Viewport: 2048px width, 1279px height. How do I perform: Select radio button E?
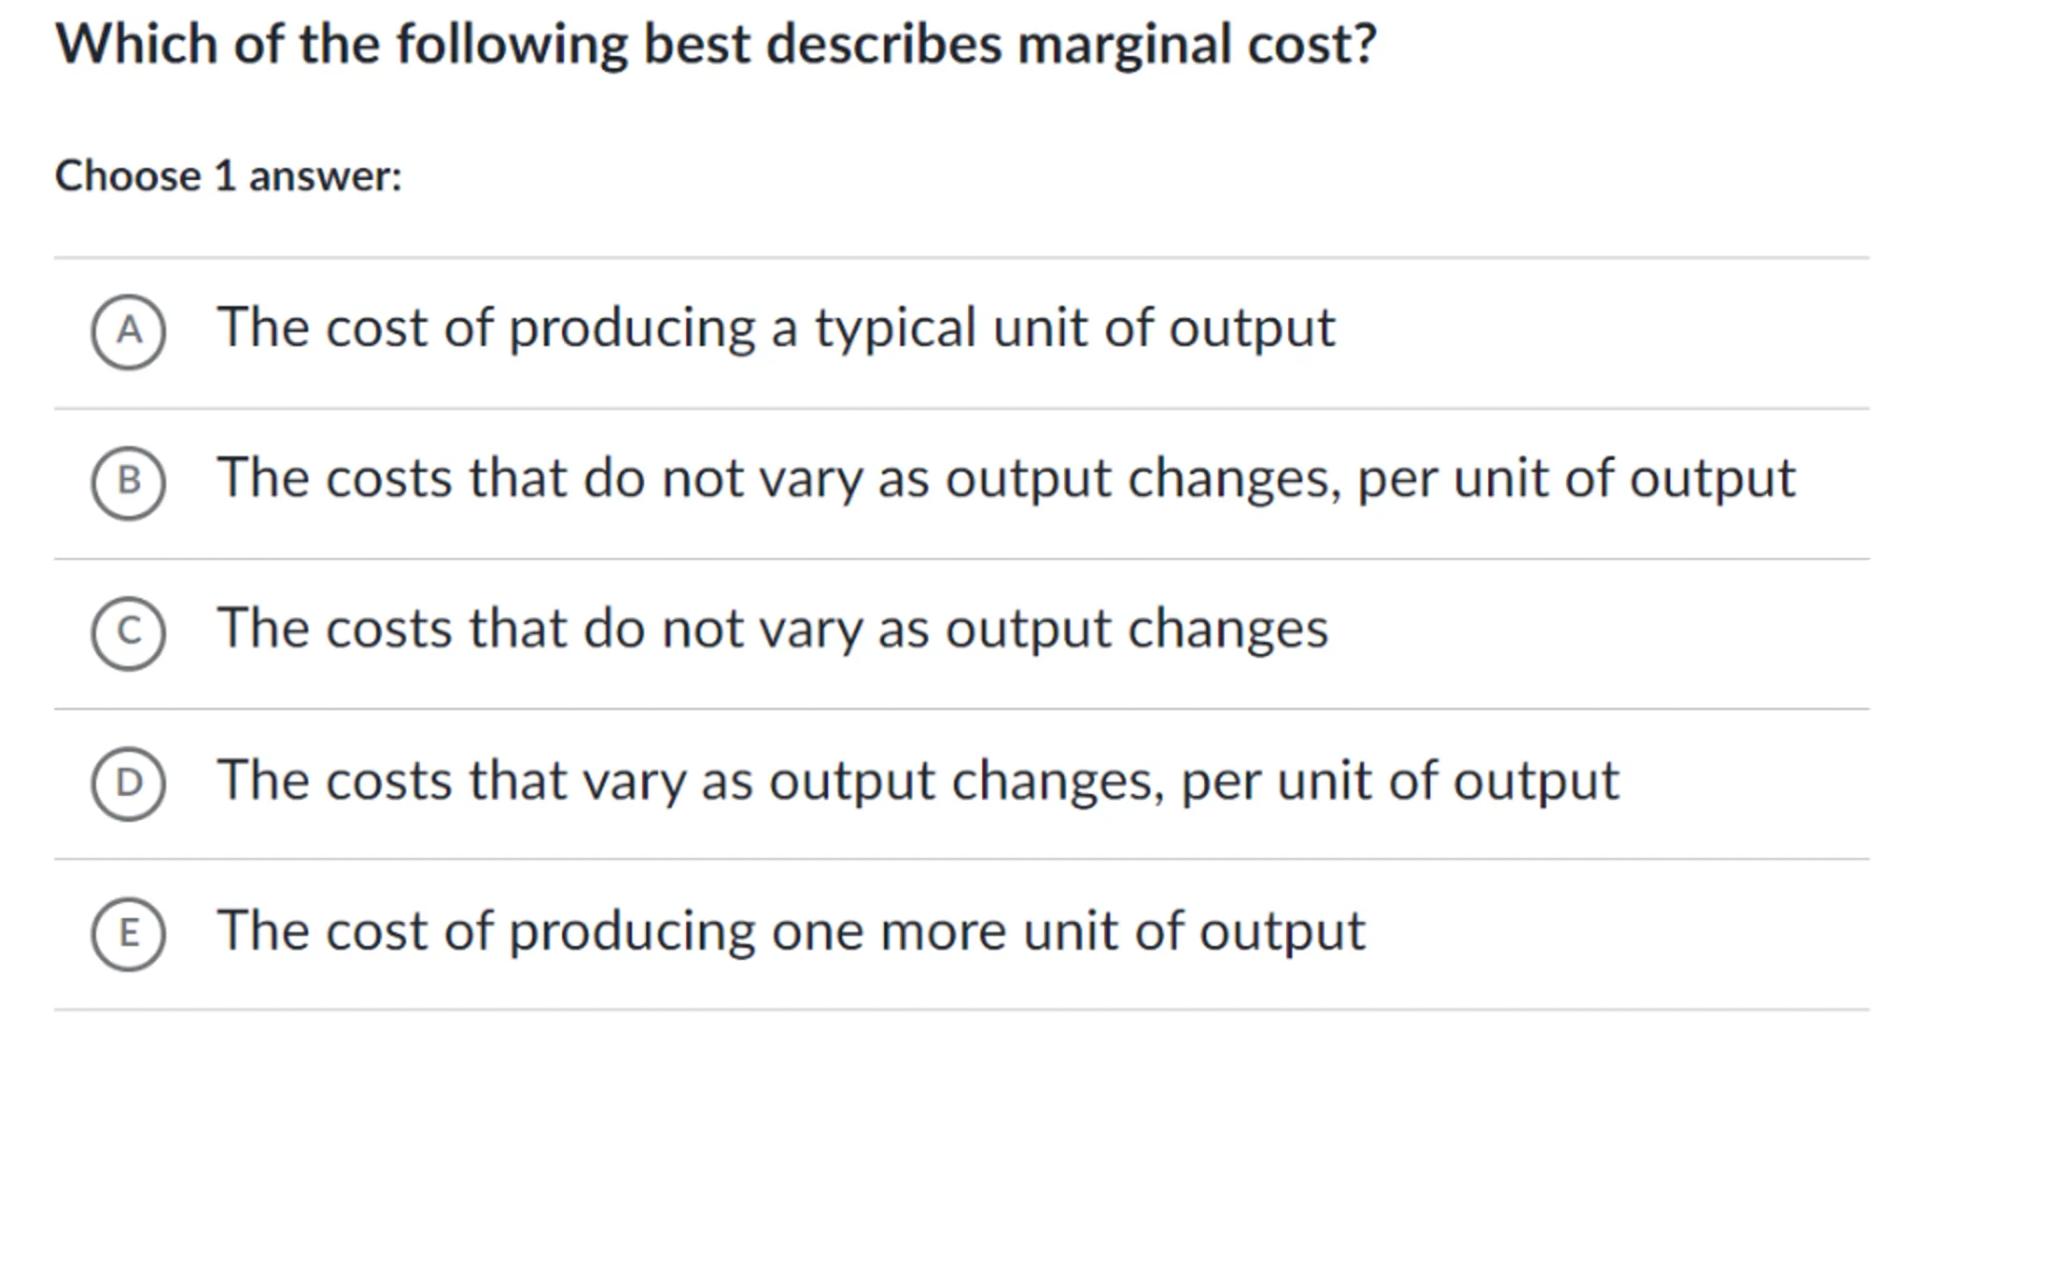(x=129, y=933)
